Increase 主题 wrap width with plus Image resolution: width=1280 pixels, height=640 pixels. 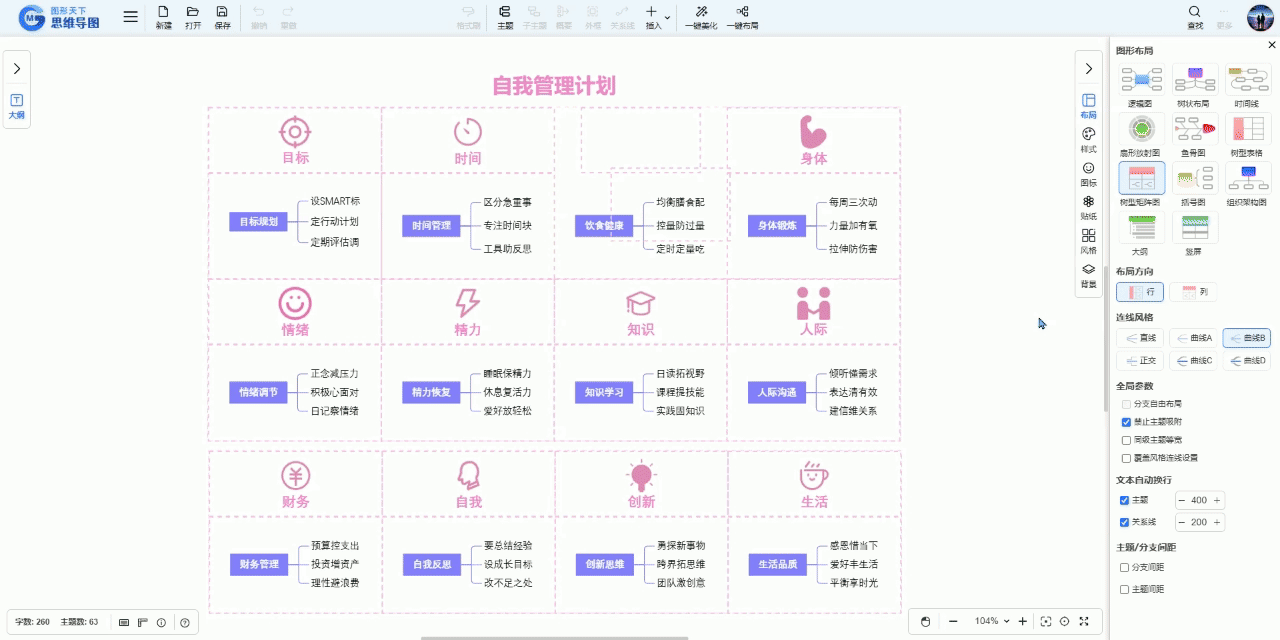pos(1217,500)
